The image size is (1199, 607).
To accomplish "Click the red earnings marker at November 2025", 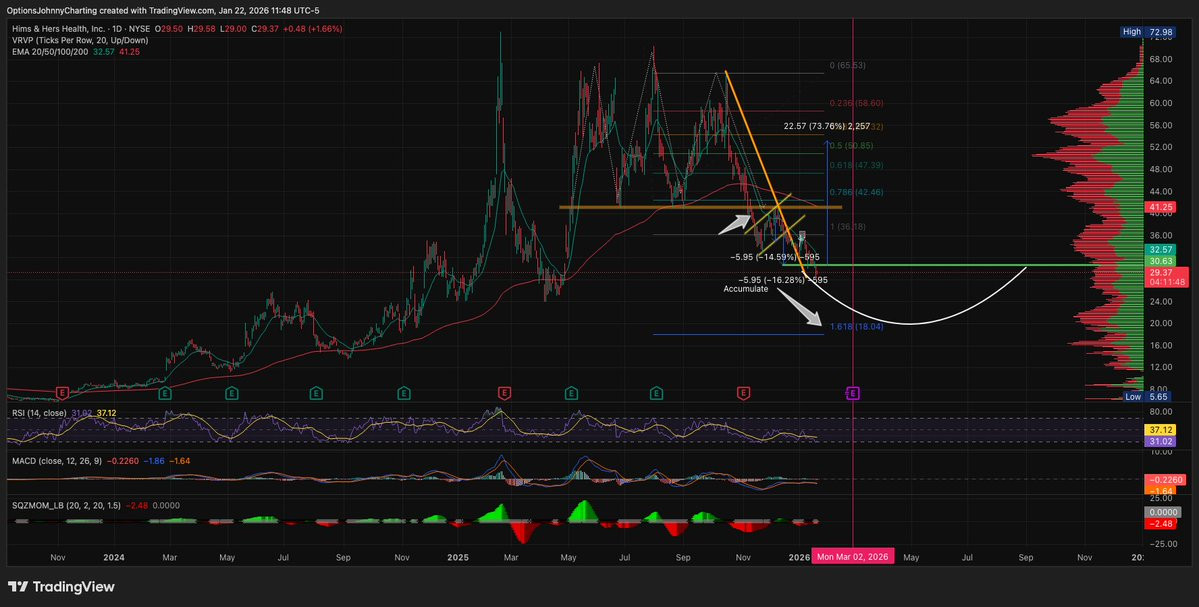I will coord(742,393).
